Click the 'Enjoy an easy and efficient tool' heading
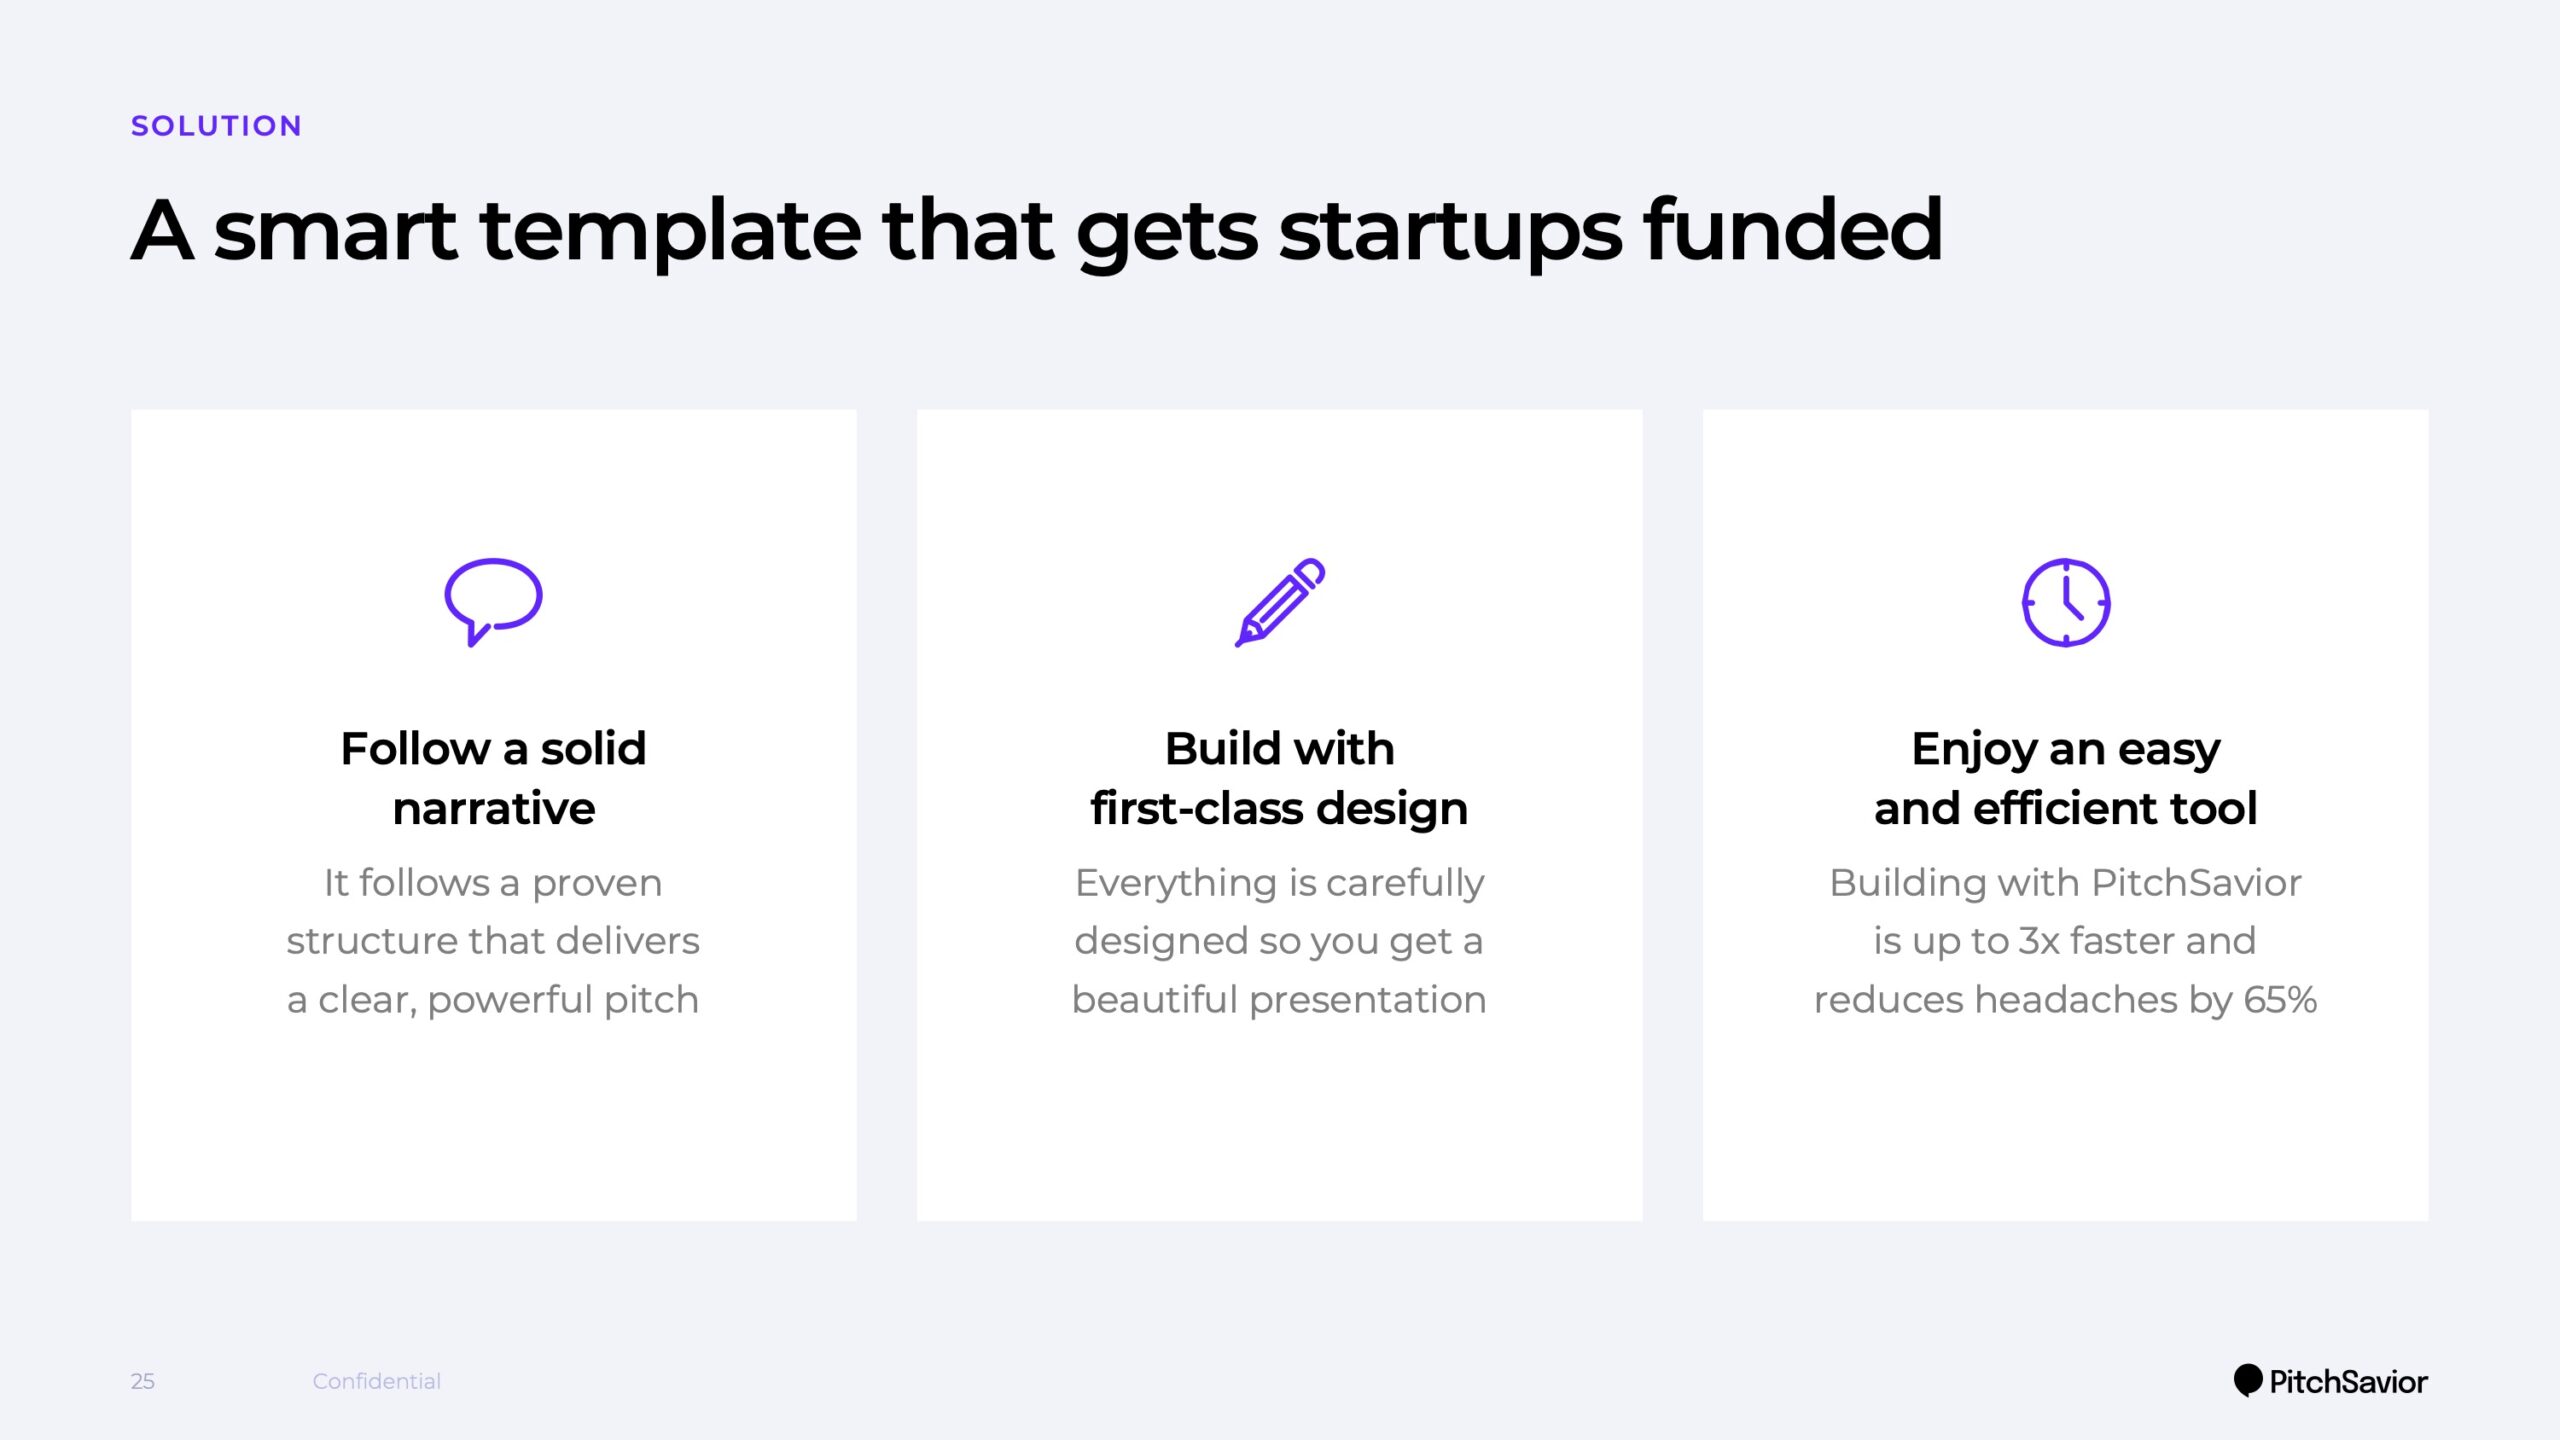Screen dimensions: 2560x1440 2066,778
